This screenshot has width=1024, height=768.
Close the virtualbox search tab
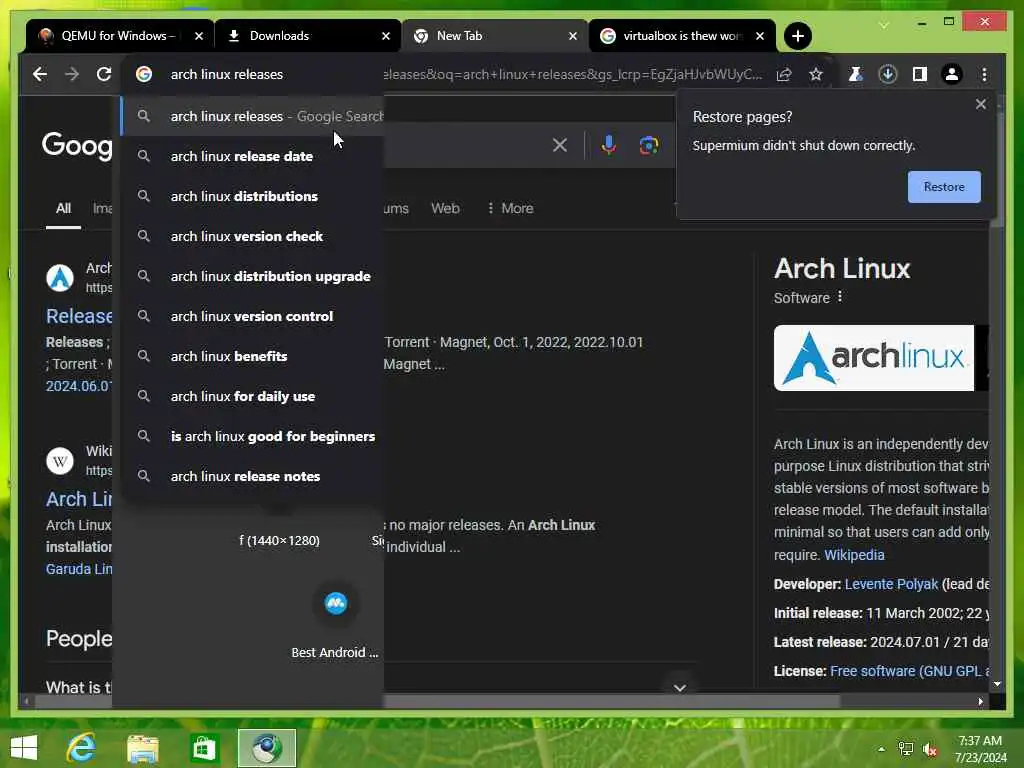[x=760, y=36]
